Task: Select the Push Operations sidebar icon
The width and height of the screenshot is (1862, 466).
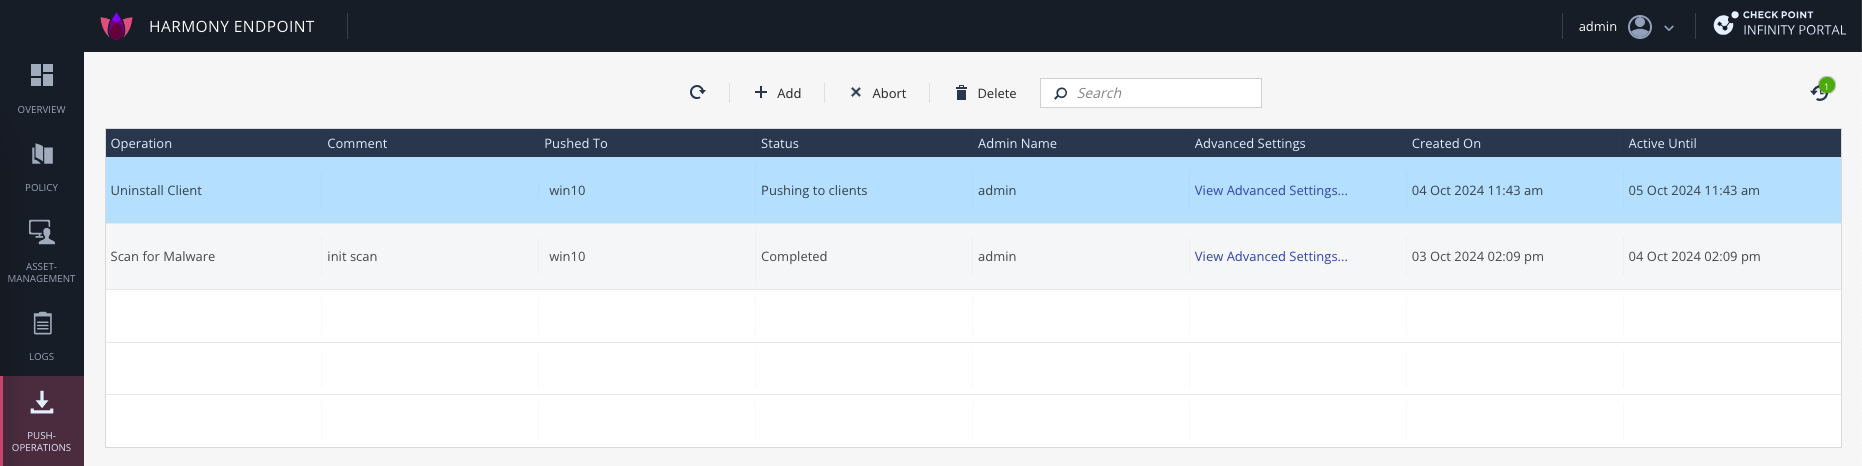Action: click(x=41, y=403)
